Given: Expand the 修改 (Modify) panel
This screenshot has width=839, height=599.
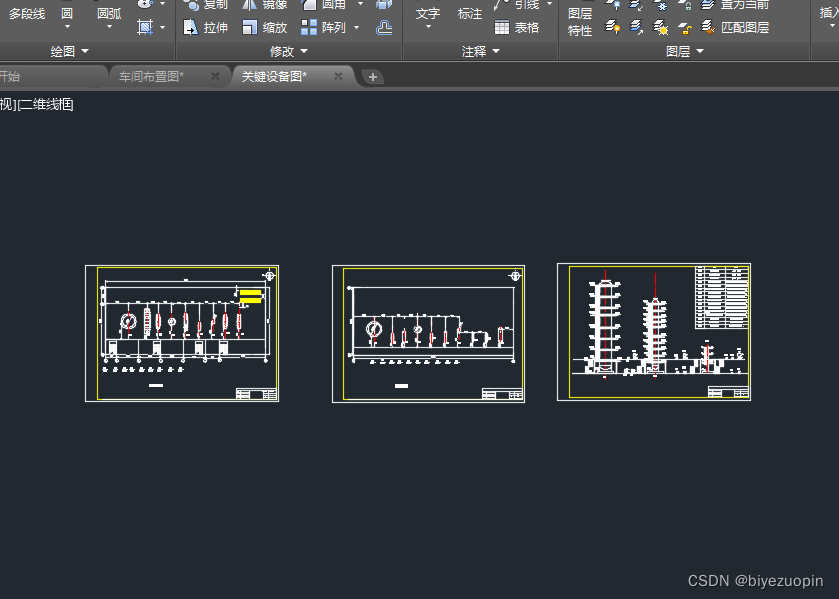Looking at the screenshot, I should [x=289, y=51].
